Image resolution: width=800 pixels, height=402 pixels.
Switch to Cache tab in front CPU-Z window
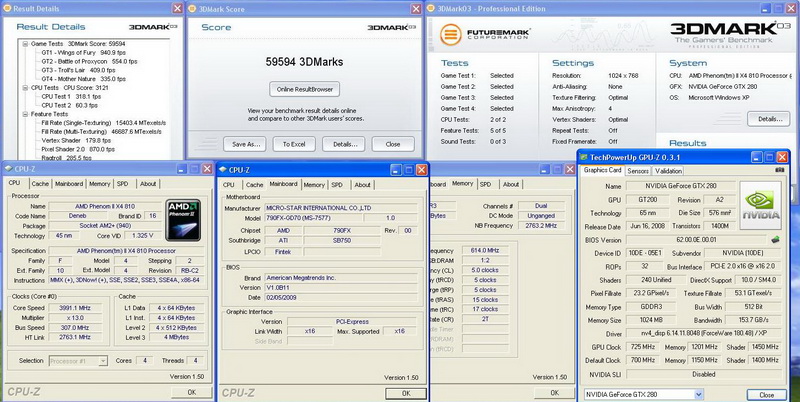(x=255, y=185)
